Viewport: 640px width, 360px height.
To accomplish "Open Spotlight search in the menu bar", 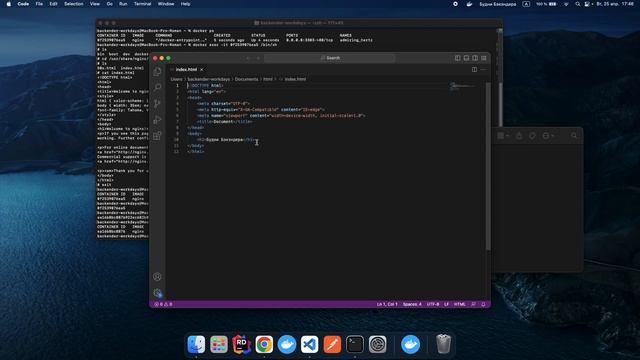I will [578, 4].
